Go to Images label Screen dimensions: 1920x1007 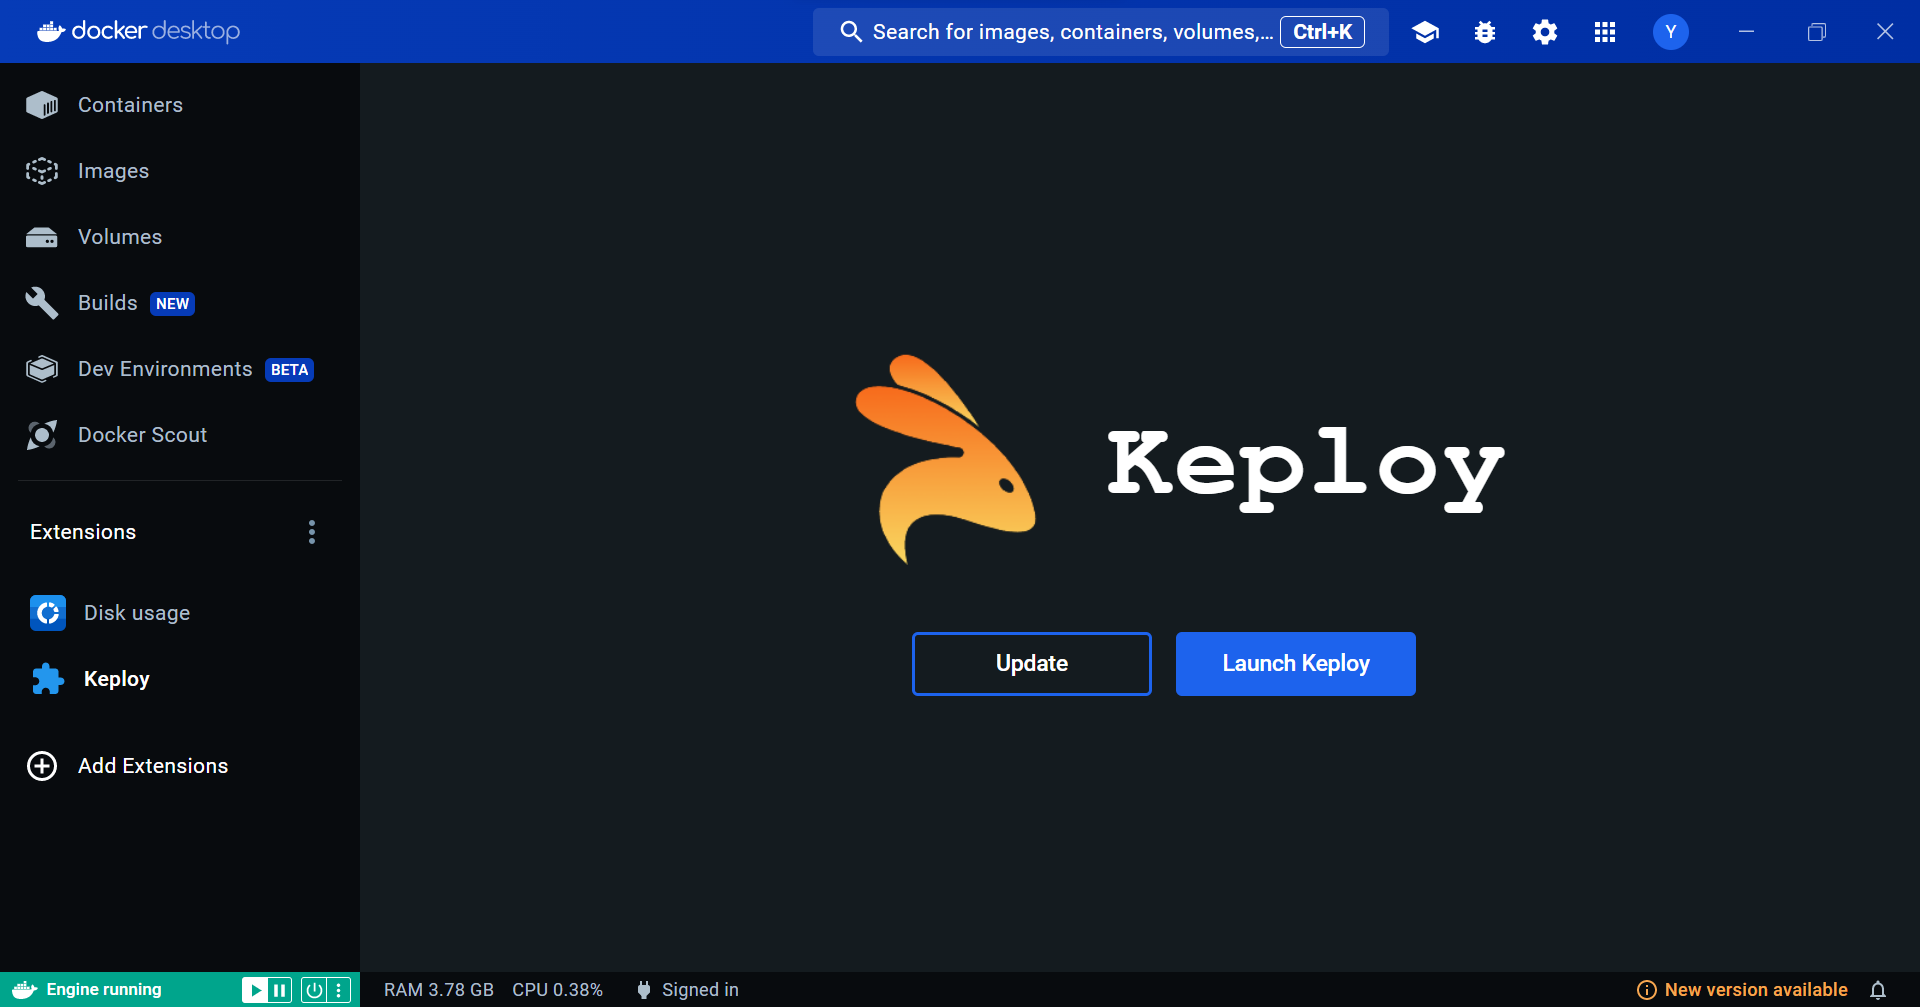click(x=113, y=171)
